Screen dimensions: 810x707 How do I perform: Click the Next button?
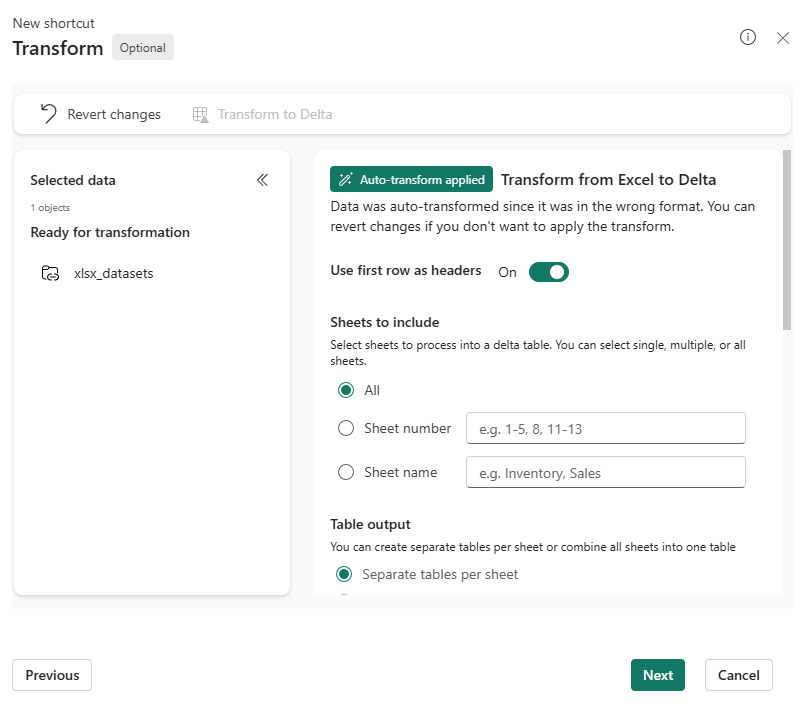tap(657, 675)
